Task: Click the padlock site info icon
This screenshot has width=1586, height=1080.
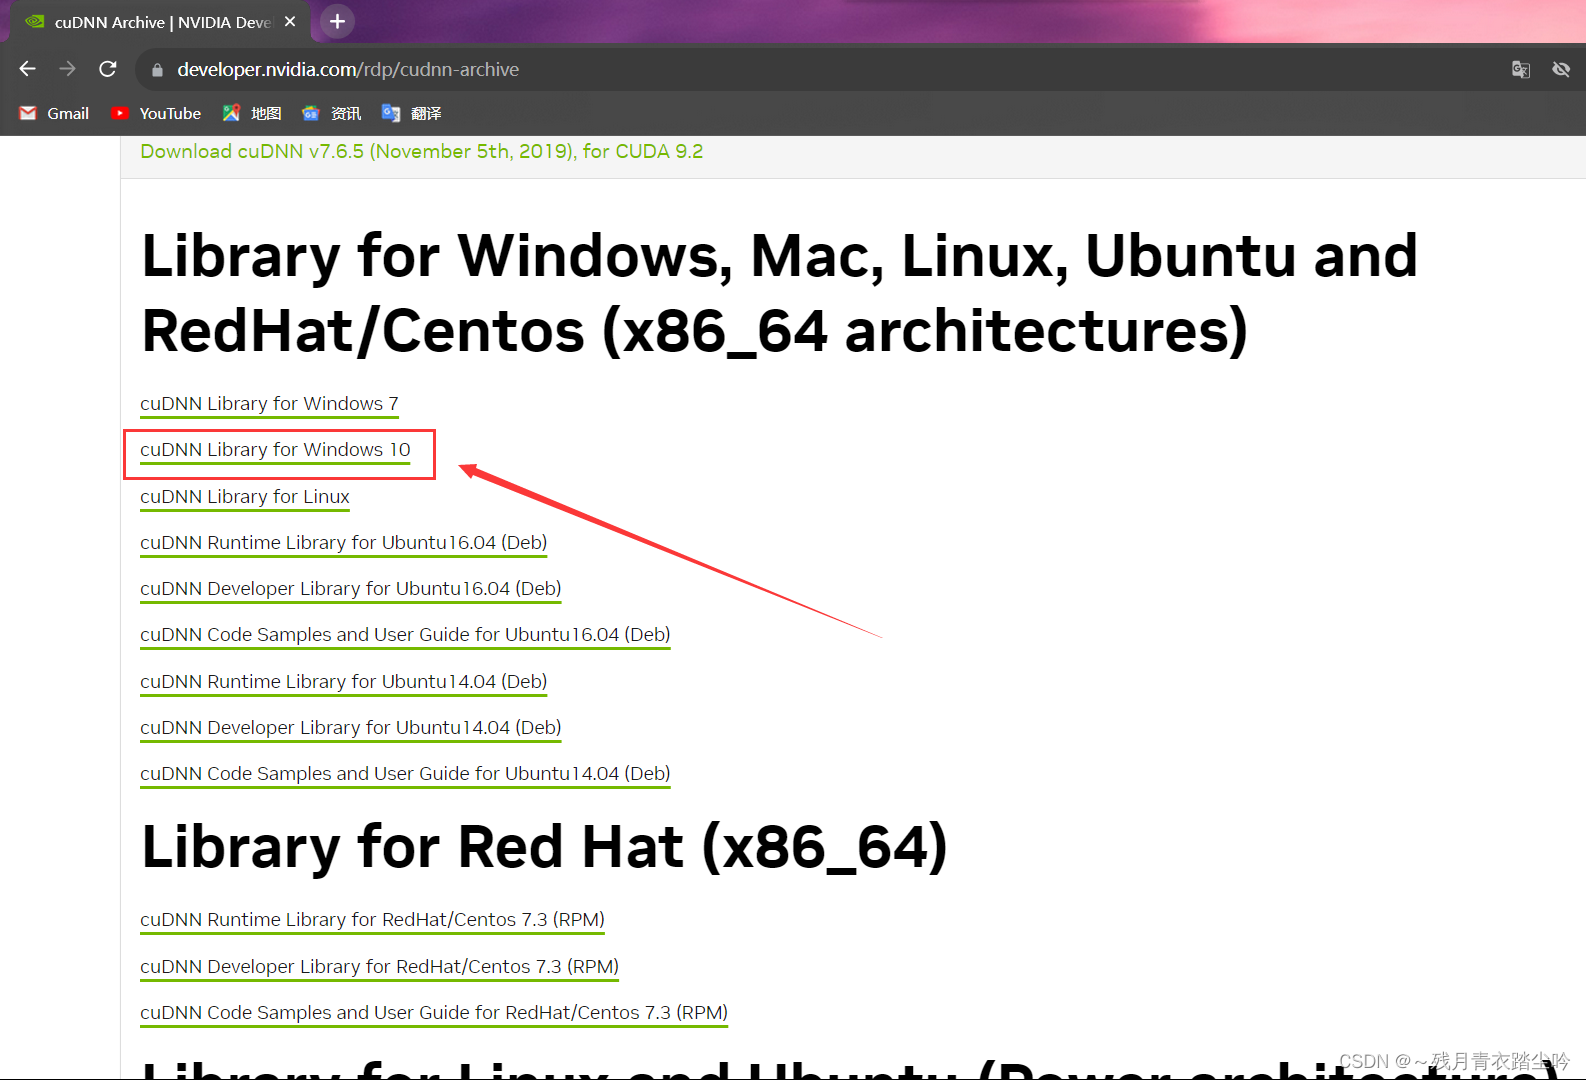Action: [157, 70]
